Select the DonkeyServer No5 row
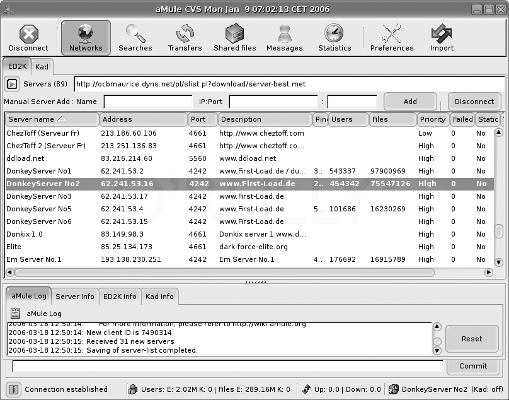Screen dimensions: 509x400 (249, 209)
